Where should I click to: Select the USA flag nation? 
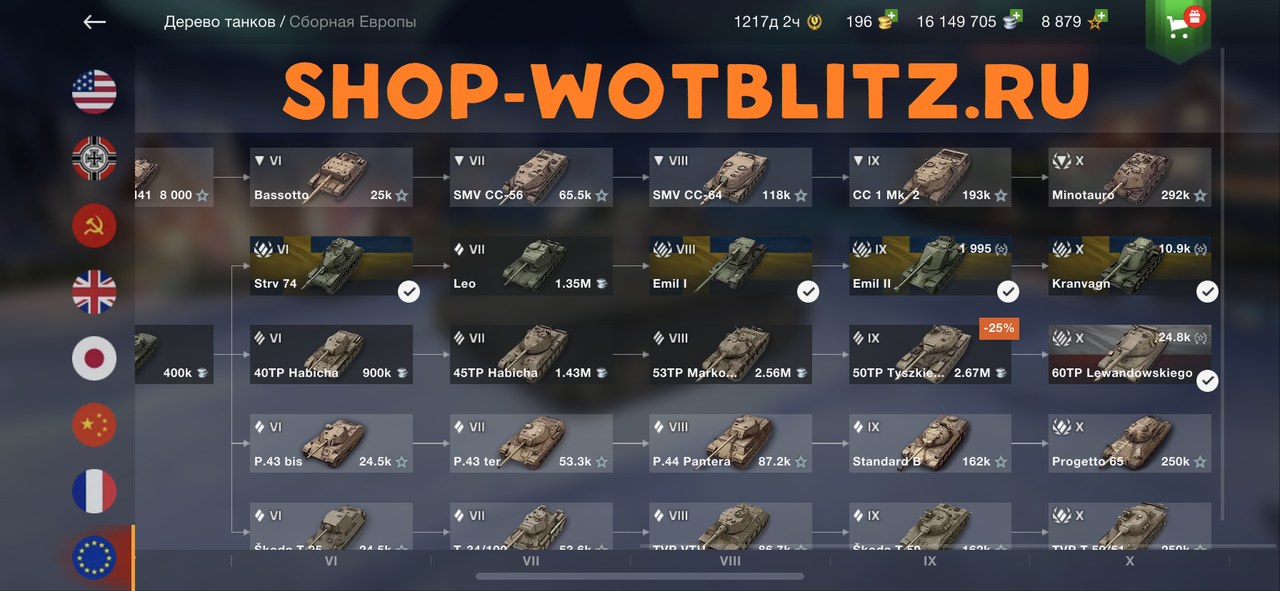coord(94,91)
